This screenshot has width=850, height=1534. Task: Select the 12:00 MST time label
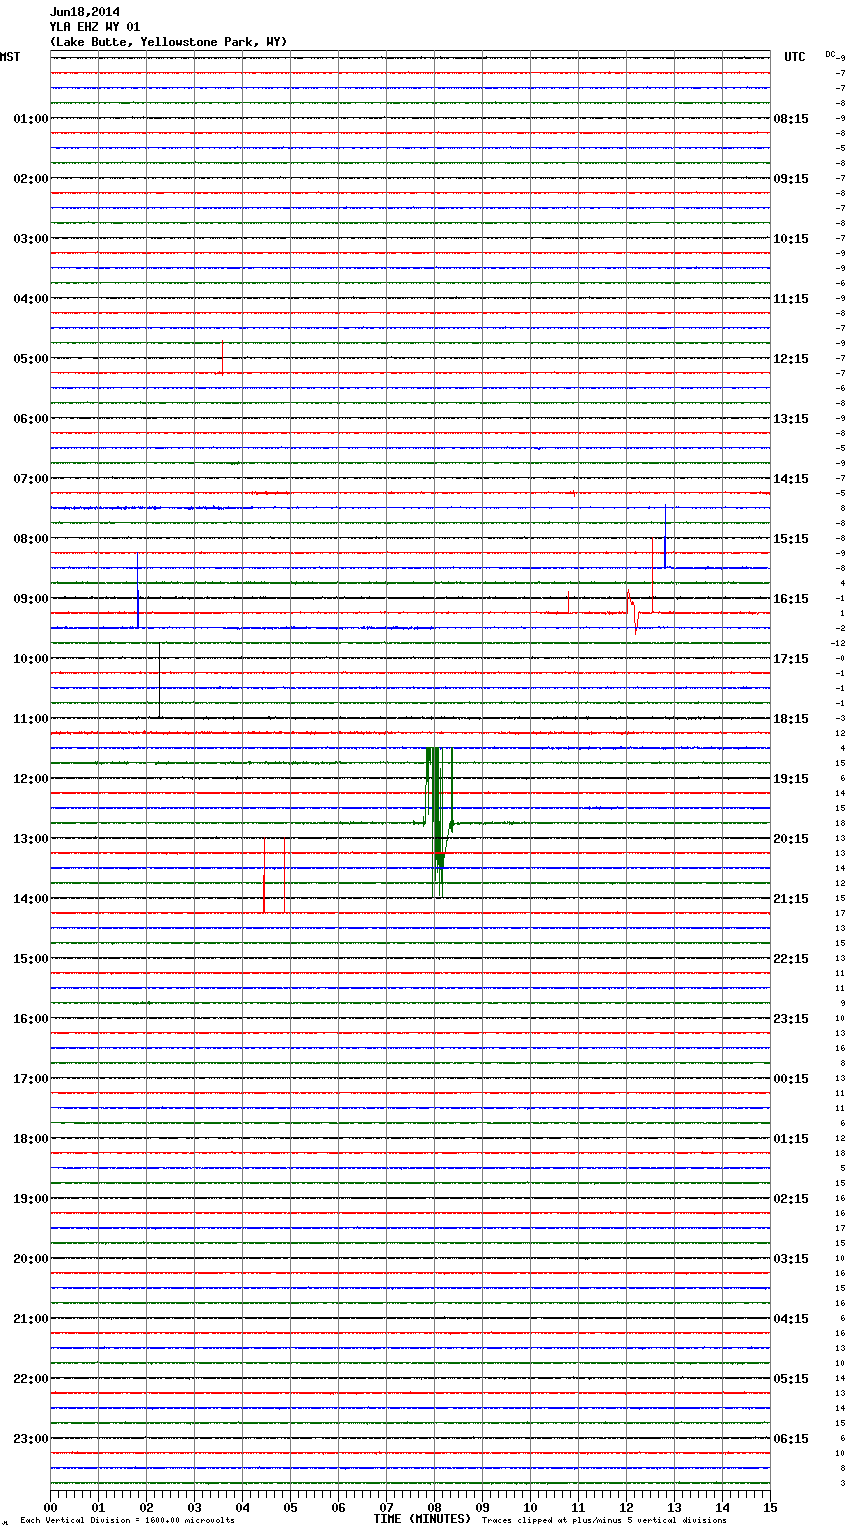(x=31, y=779)
